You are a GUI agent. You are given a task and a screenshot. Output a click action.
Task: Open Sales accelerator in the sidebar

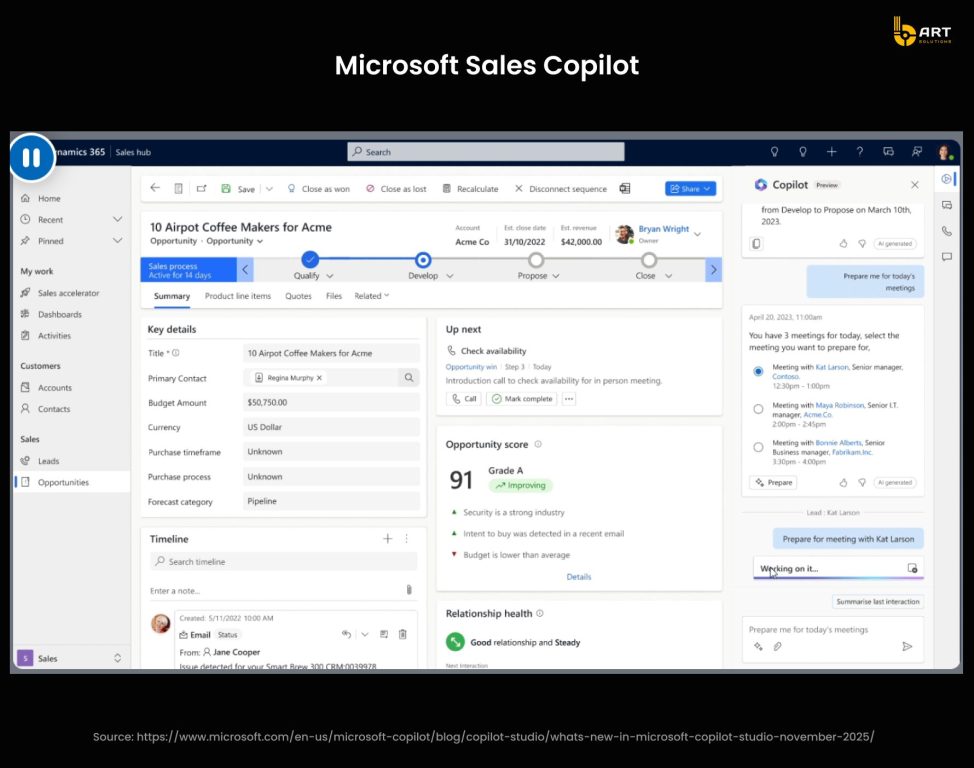pos(68,293)
